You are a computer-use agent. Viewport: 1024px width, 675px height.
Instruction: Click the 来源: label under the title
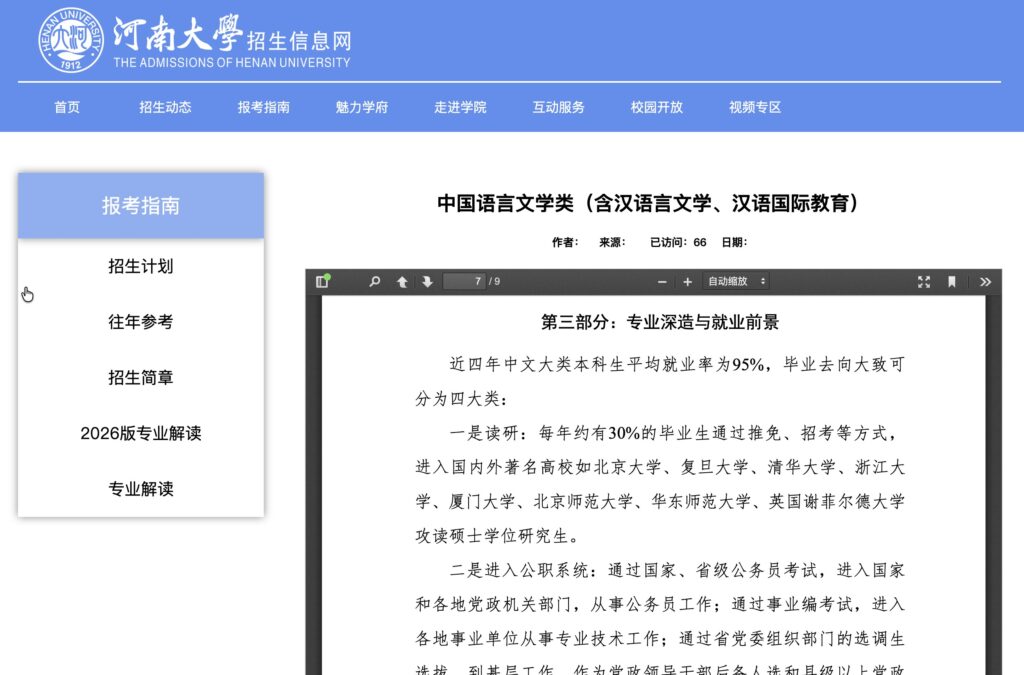pos(613,242)
